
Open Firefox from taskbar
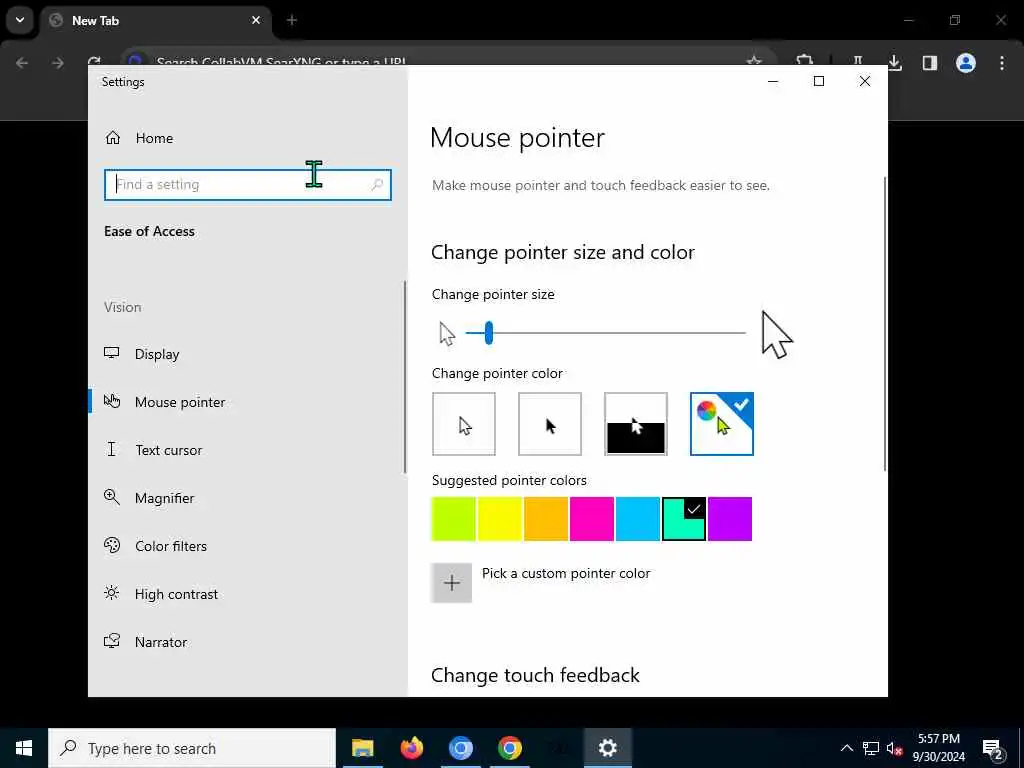[411, 748]
